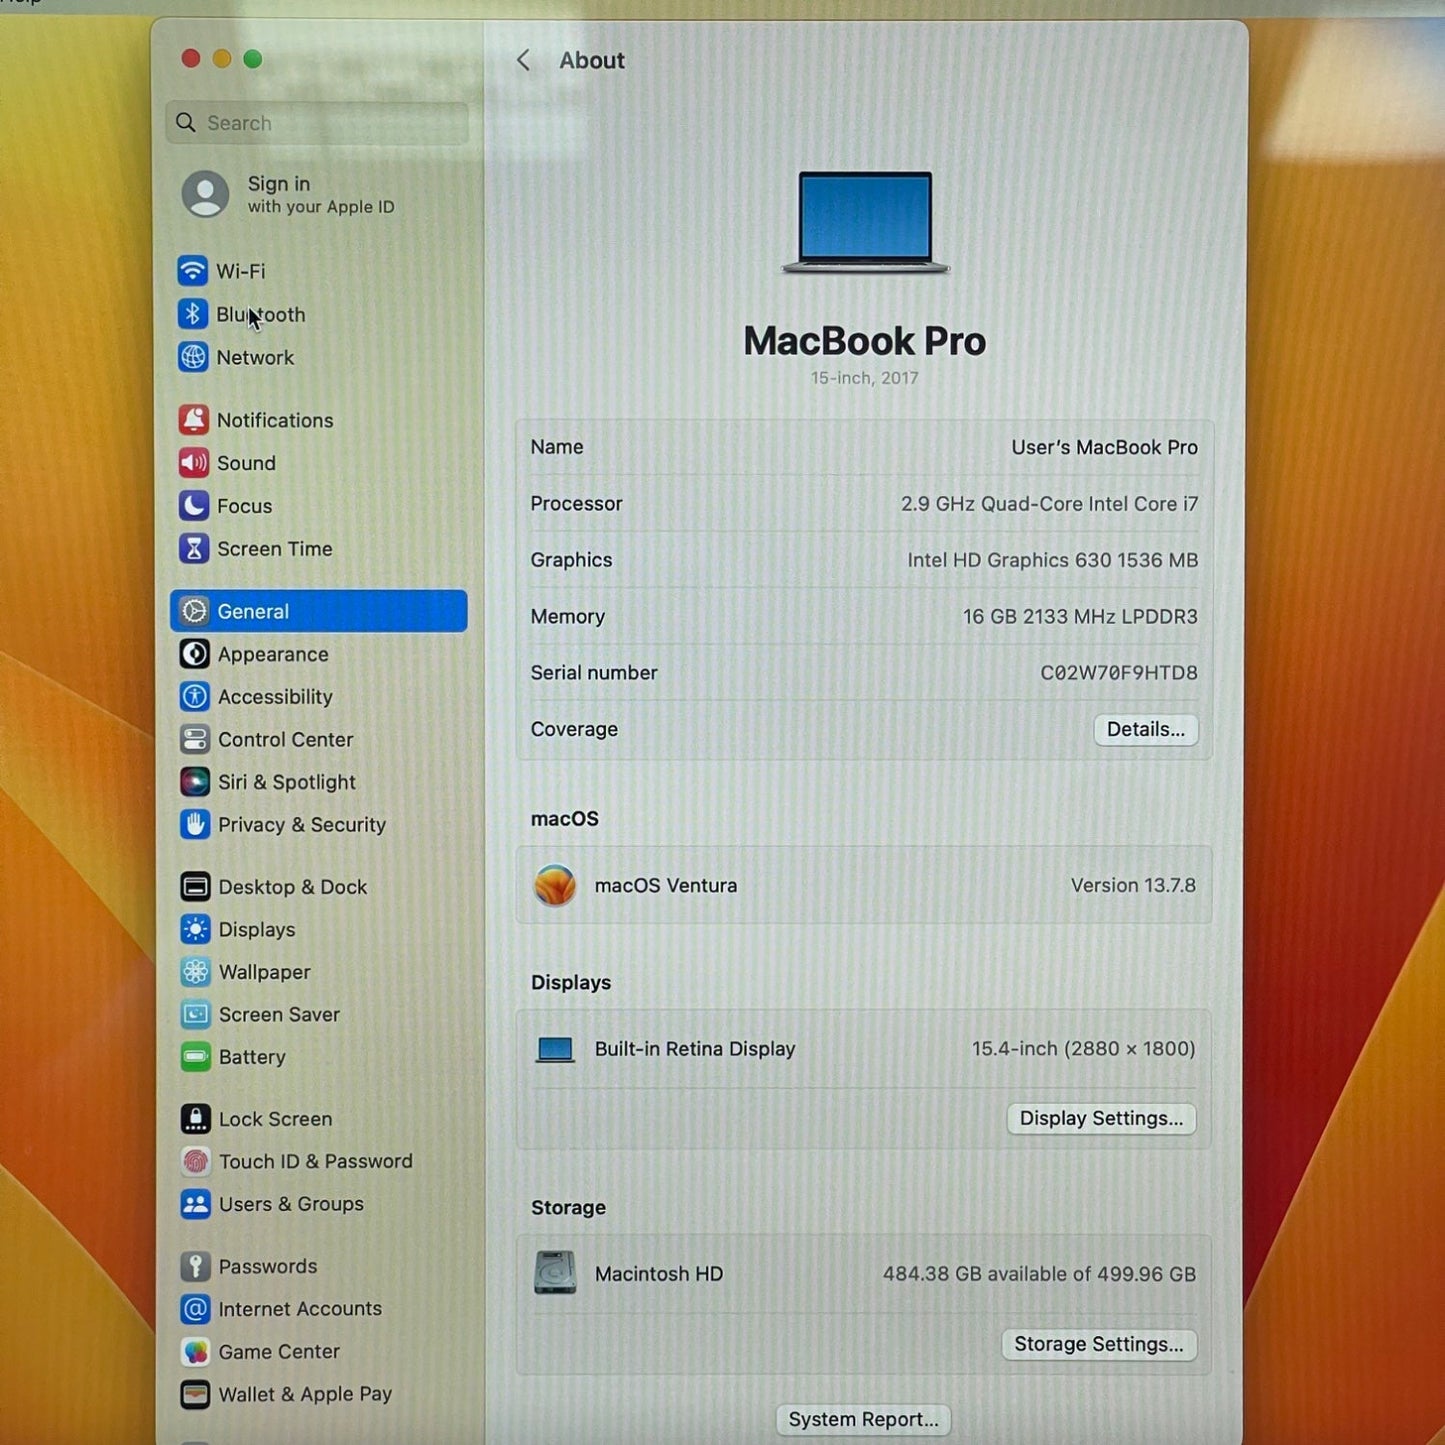This screenshot has width=1445, height=1445.
Task: Click the computer name User's MacBook Pro
Action: pos(1104,447)
